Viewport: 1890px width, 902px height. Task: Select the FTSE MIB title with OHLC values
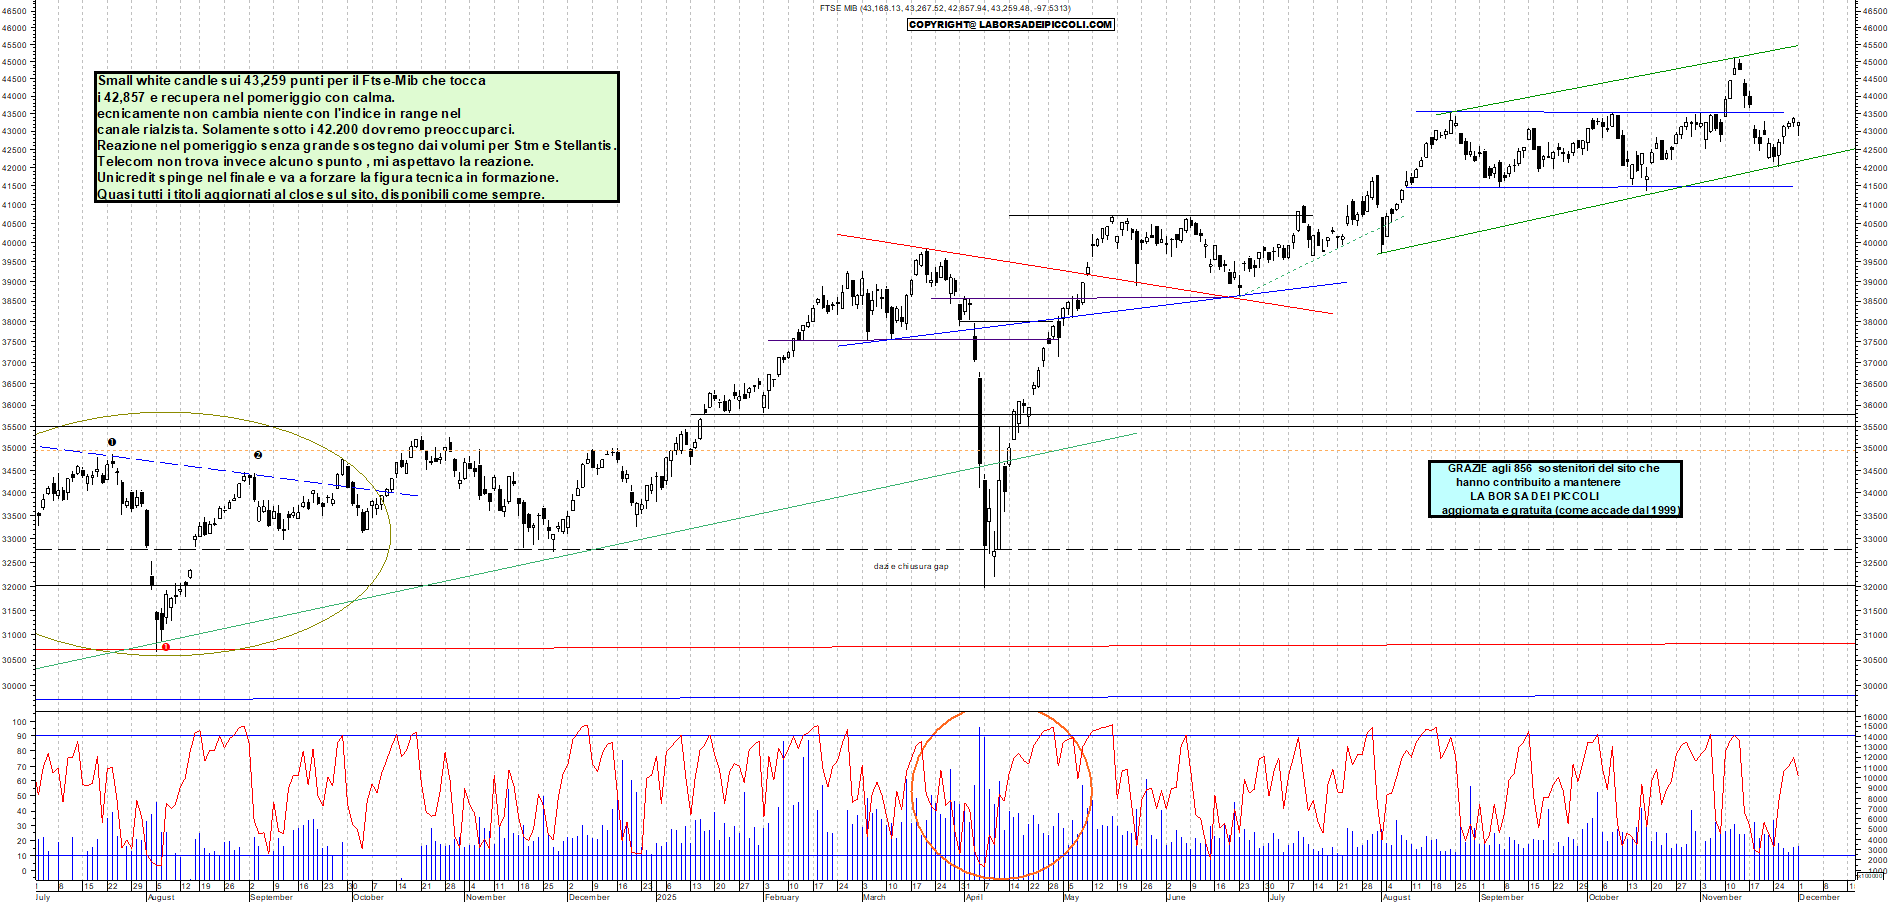(x=943, y=7)
